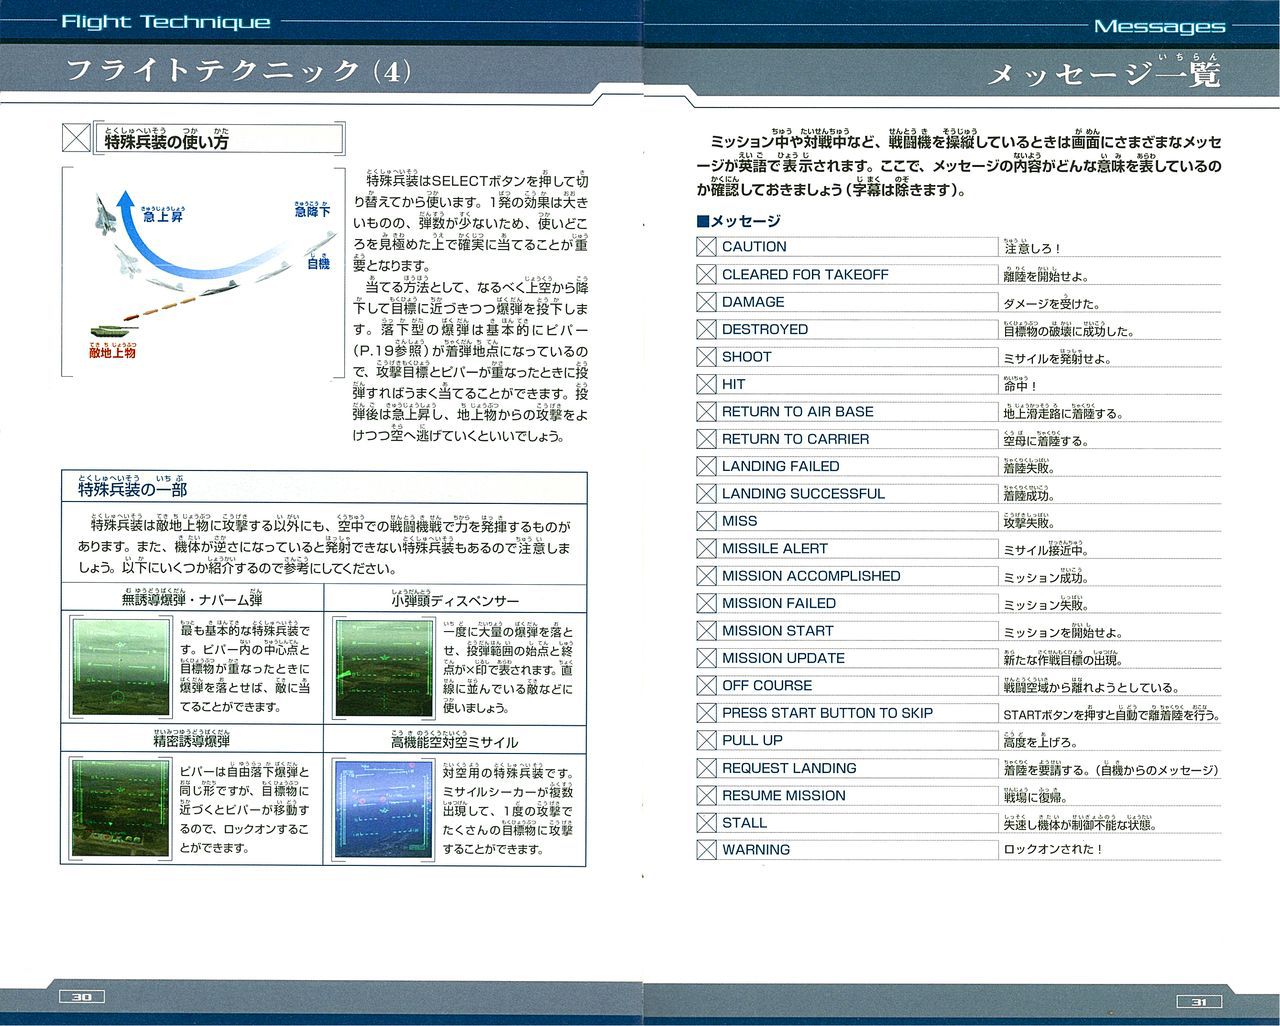Click page number 30
The width and height of the screenshot is (1280, 1026).
83,996
